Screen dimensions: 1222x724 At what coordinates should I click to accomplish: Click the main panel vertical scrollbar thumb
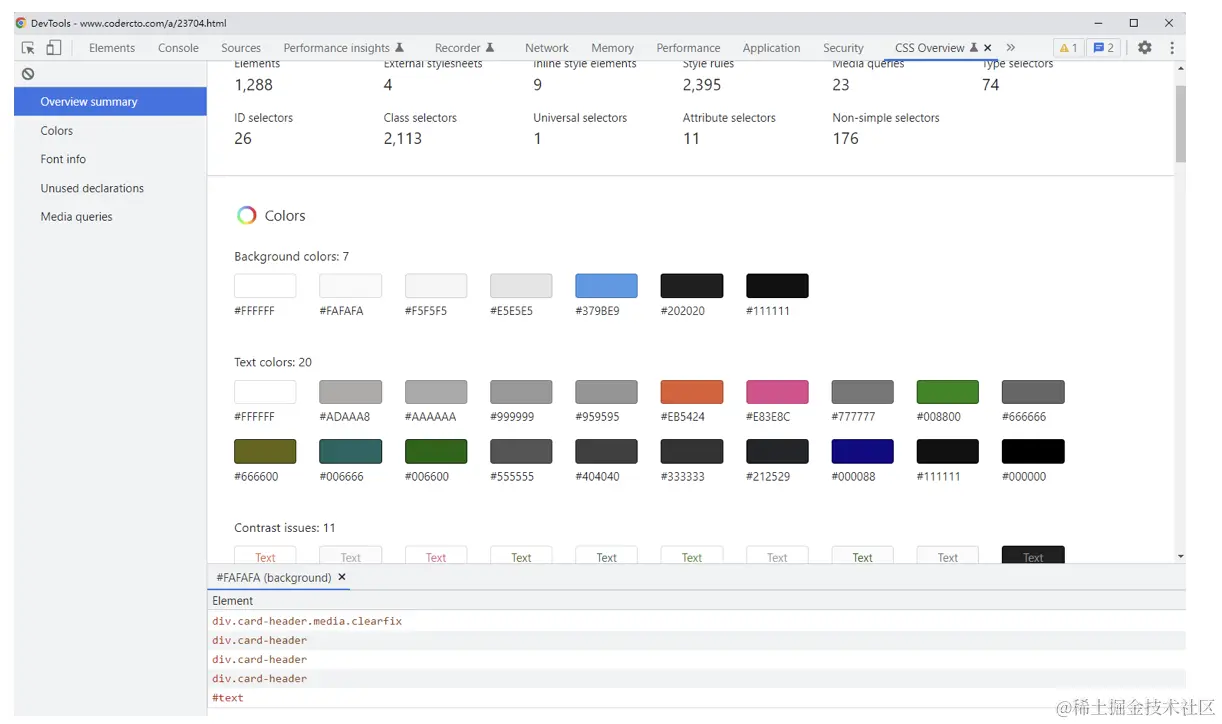[x=1180, y=123]
